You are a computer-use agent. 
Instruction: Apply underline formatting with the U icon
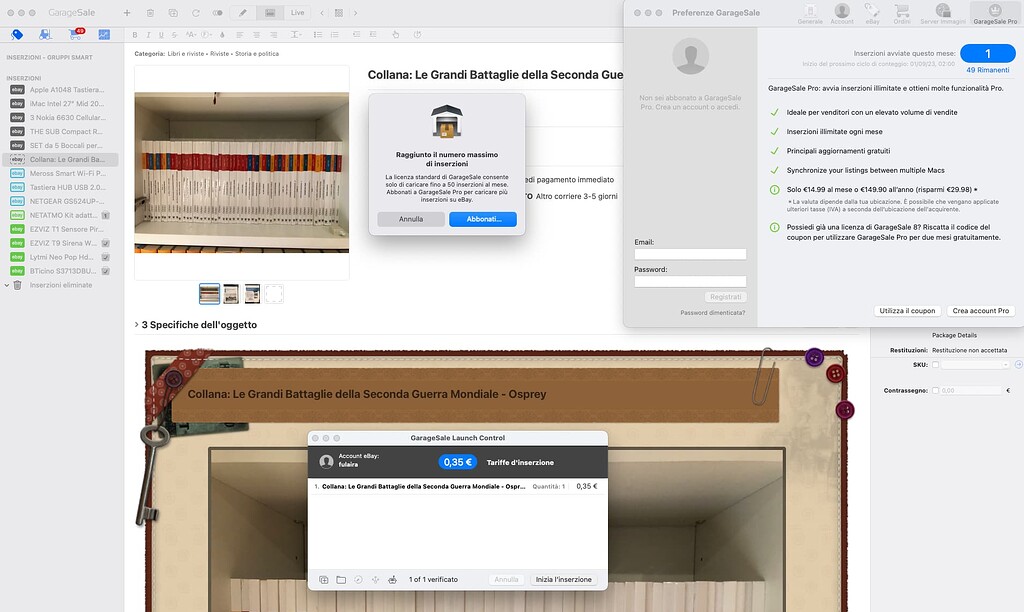tap(161, 35)
